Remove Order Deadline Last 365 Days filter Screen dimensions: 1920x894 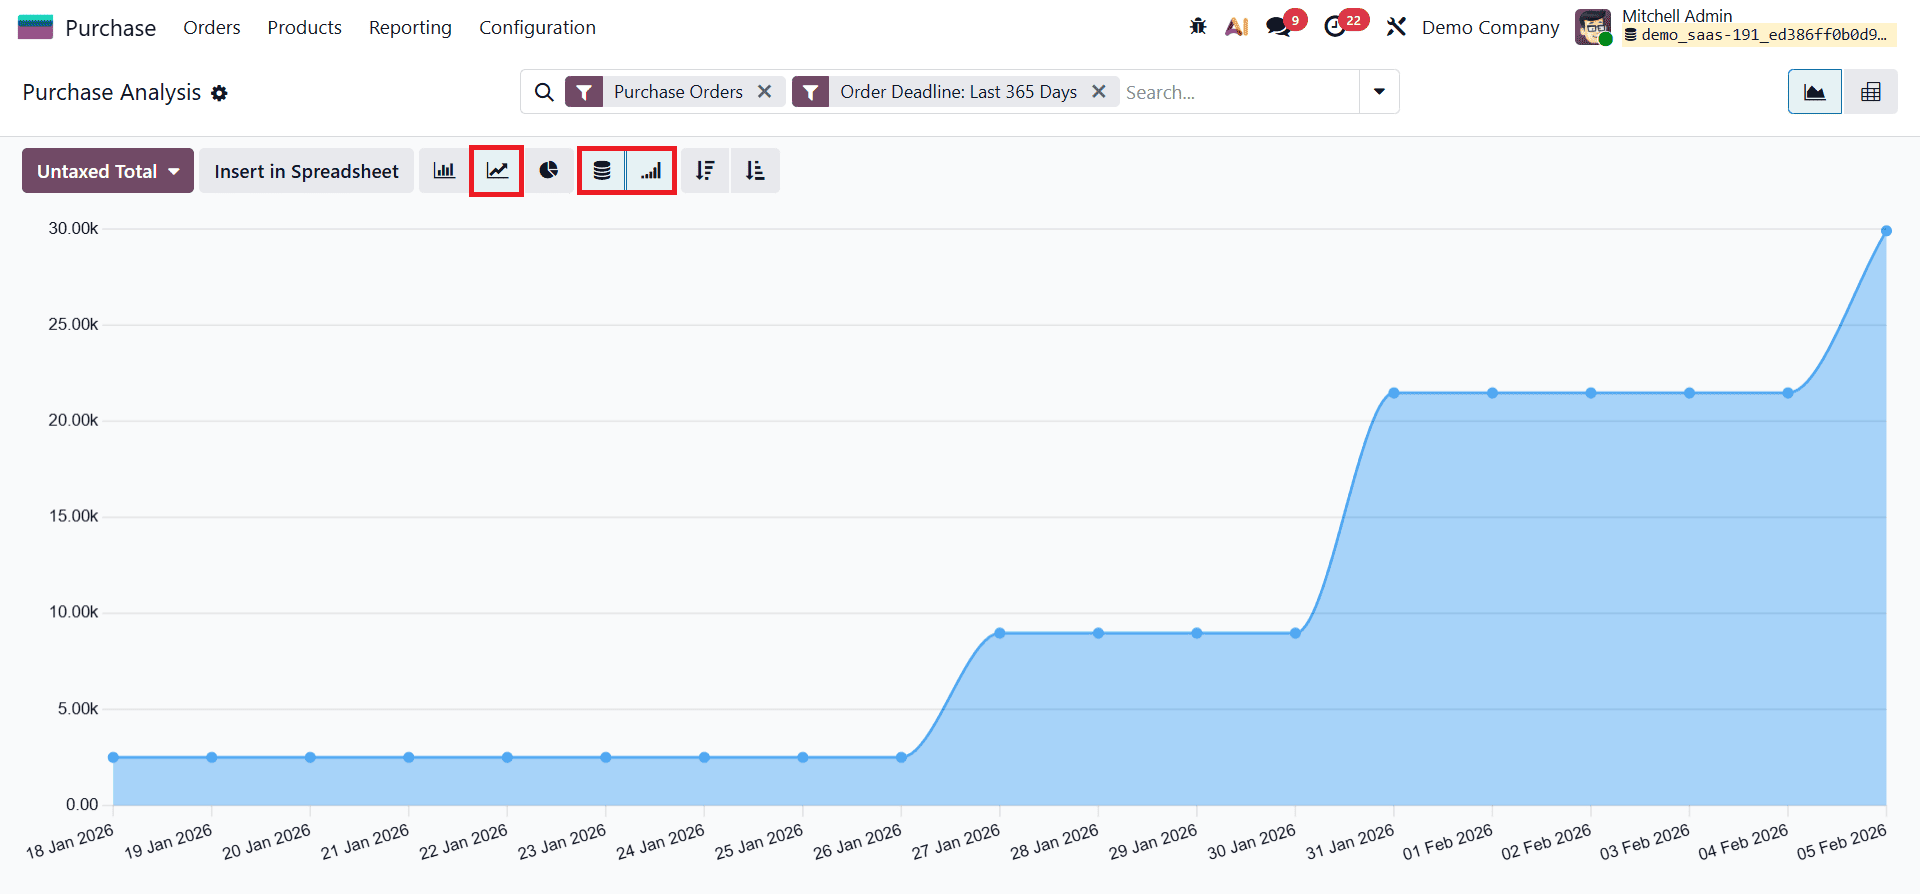1099,91
